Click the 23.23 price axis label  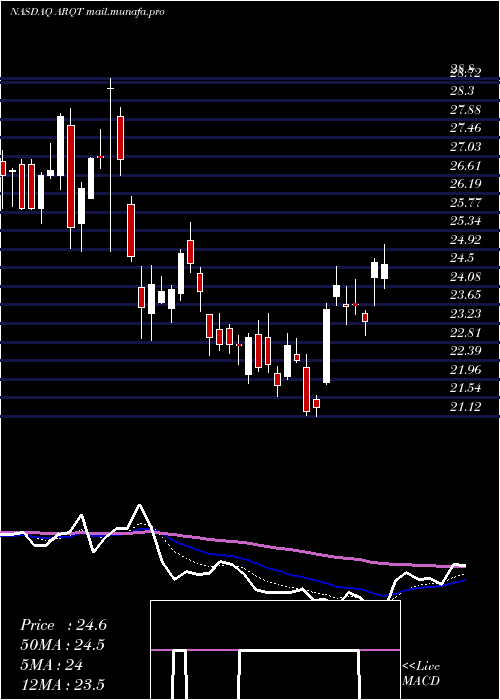(x=465, y=314)
